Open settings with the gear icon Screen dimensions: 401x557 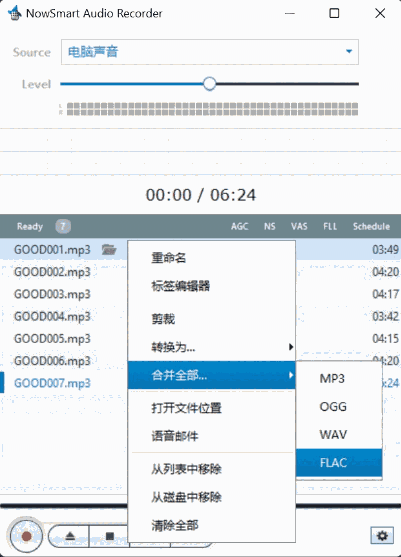(x=382, y=535)
